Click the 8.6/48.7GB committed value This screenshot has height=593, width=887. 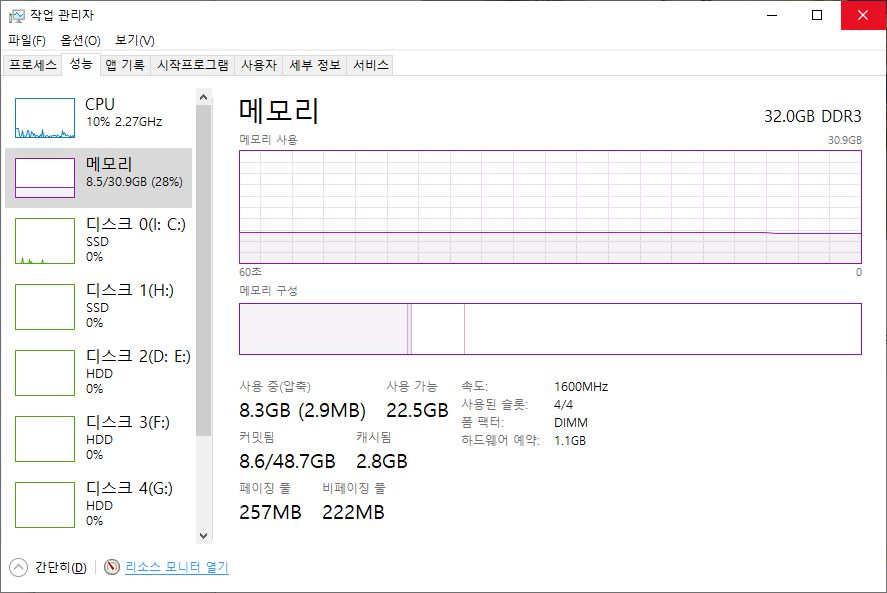click(x=287, y=461)
